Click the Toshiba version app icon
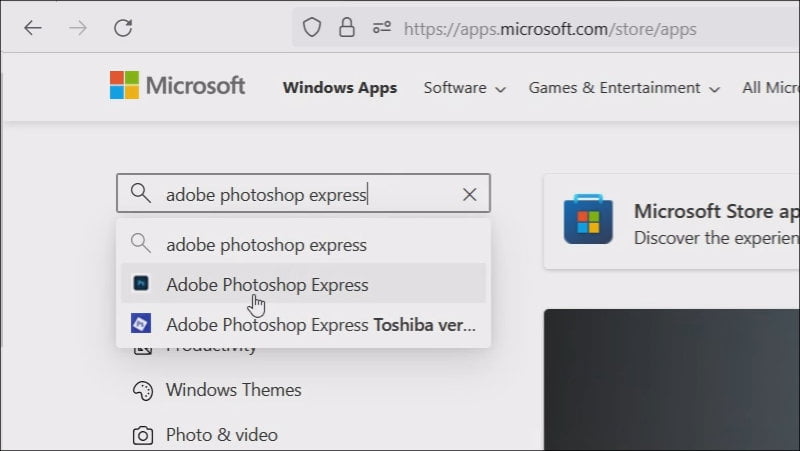Viewport: 800px width, 451px height. tap(141, 323)
